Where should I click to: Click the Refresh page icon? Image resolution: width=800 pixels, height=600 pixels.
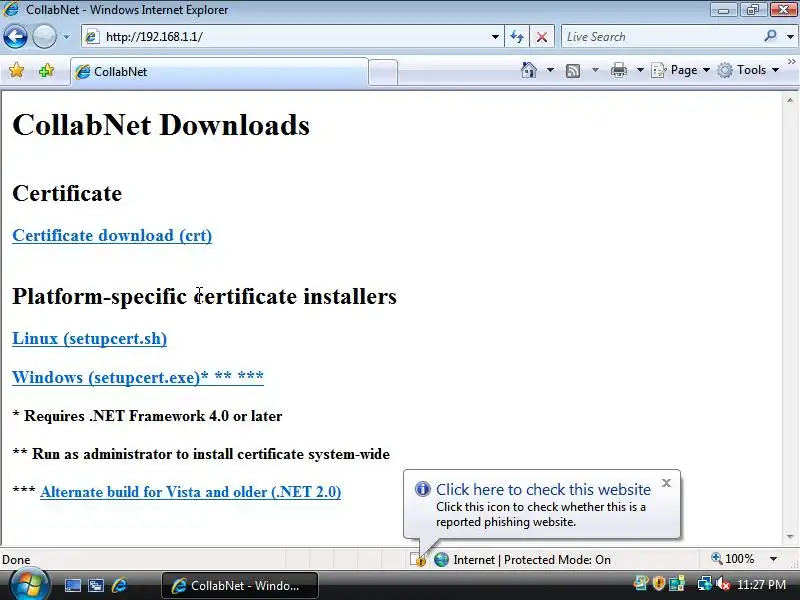(x=517, y=37)
